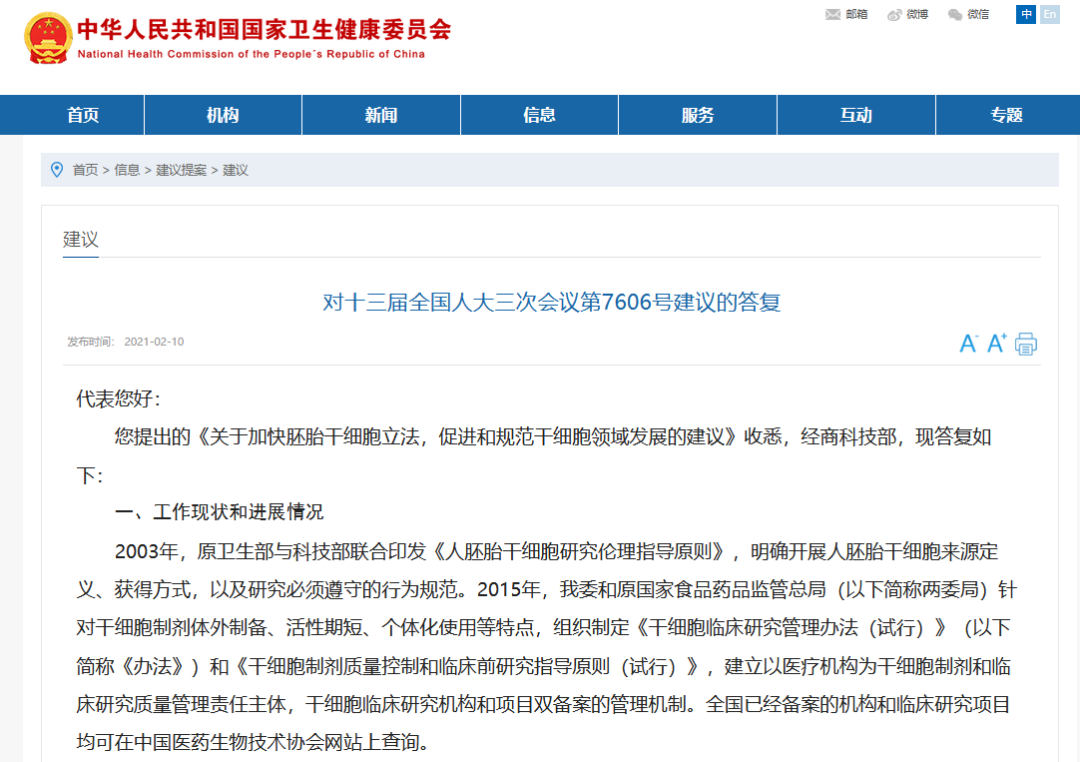Click the text 《人胚胎干细胞研究伦理指导原则》
The width and height of the screenshot is (1080, 762).
coord(579,552)
